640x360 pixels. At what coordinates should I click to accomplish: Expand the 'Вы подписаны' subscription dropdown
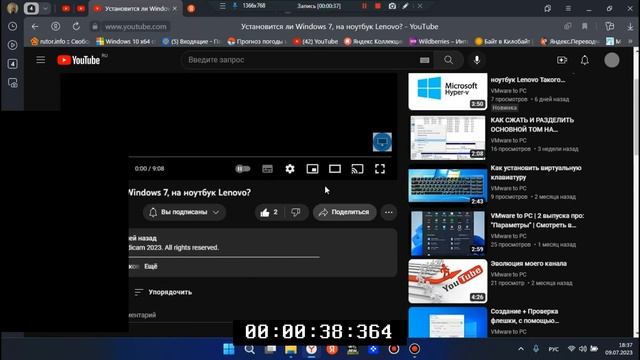tap(184, 212)
